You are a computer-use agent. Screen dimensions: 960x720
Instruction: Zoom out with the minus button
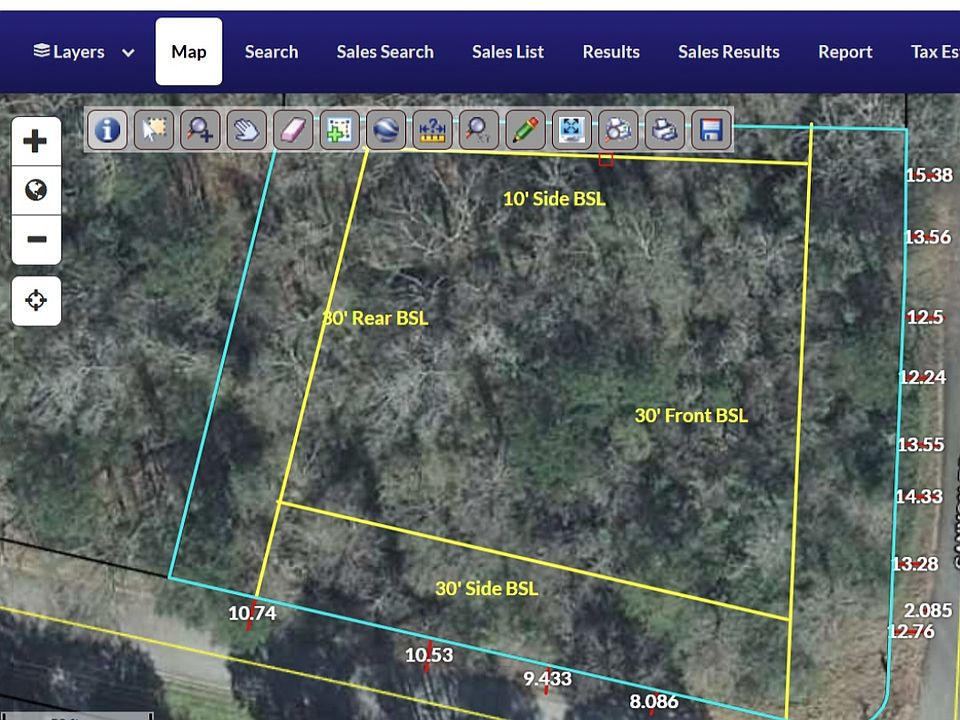[x=36, y=239]
